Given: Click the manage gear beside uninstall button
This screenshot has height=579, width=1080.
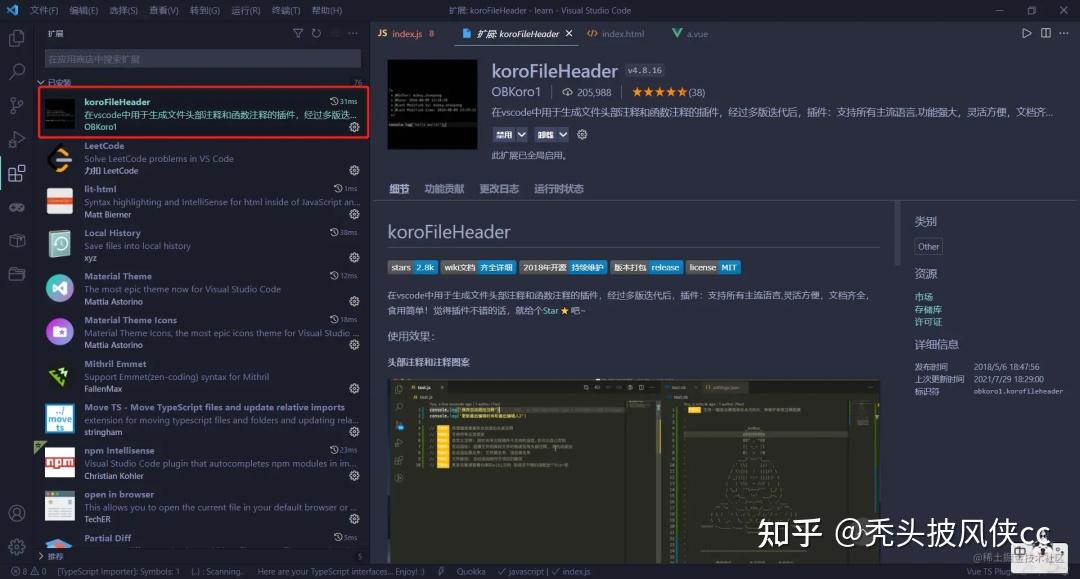Looking at the screenshot, I should [x=582, y=134].
